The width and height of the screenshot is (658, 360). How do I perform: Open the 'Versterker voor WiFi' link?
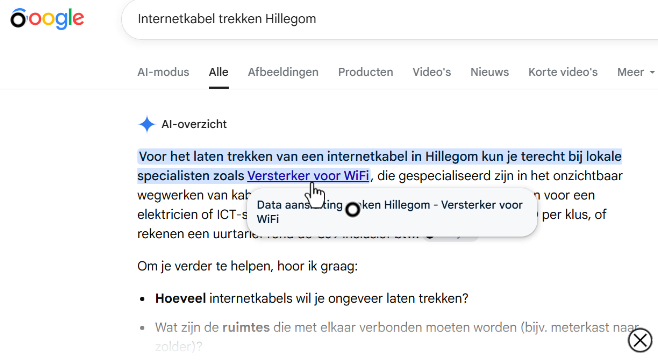(308, 175)
